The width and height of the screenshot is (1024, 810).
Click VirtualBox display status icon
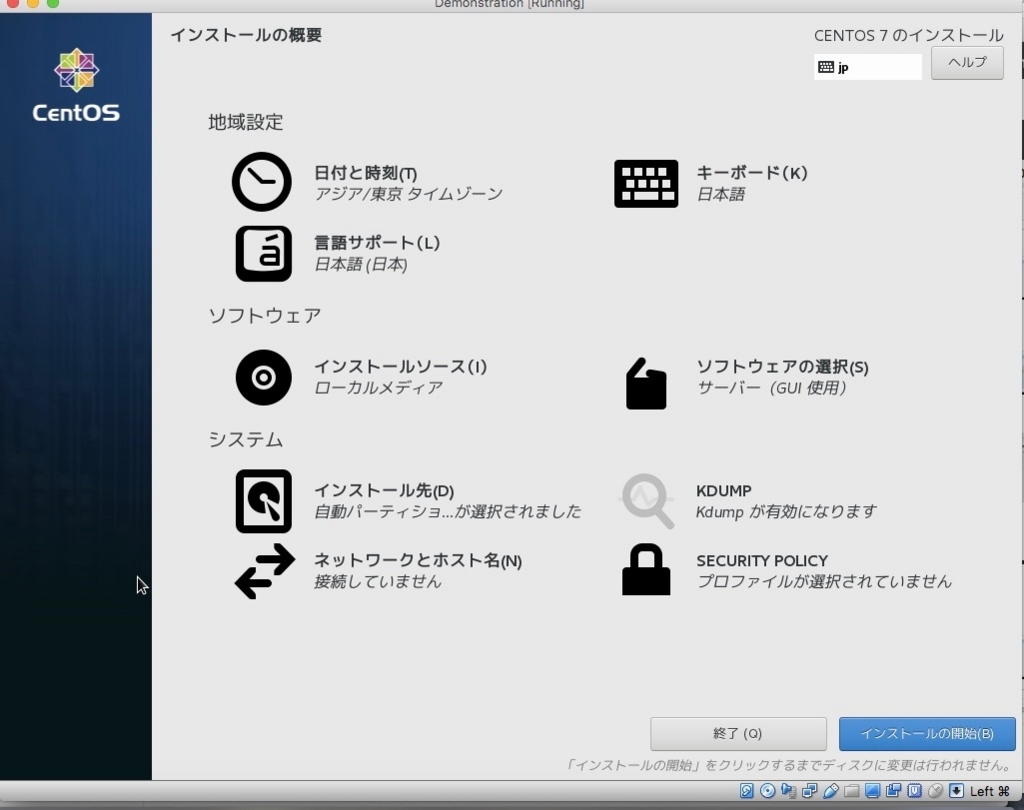(872, 791)
